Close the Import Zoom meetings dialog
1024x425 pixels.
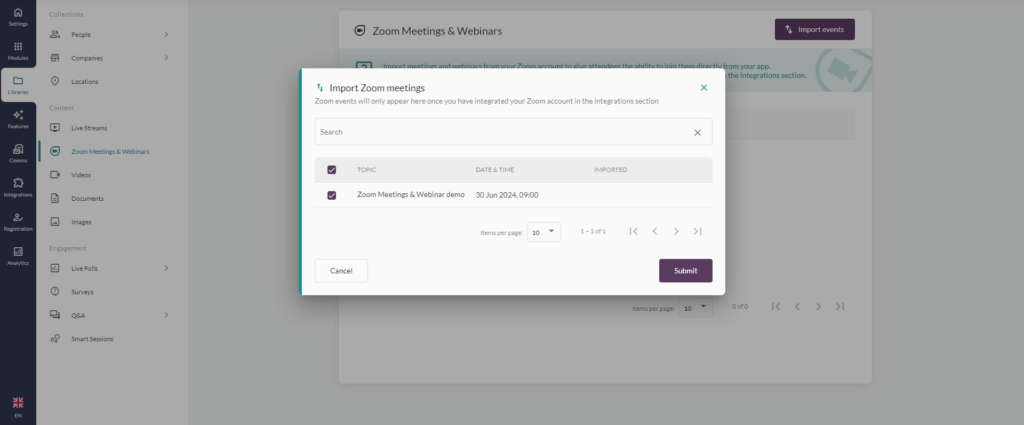click(704, 88)
